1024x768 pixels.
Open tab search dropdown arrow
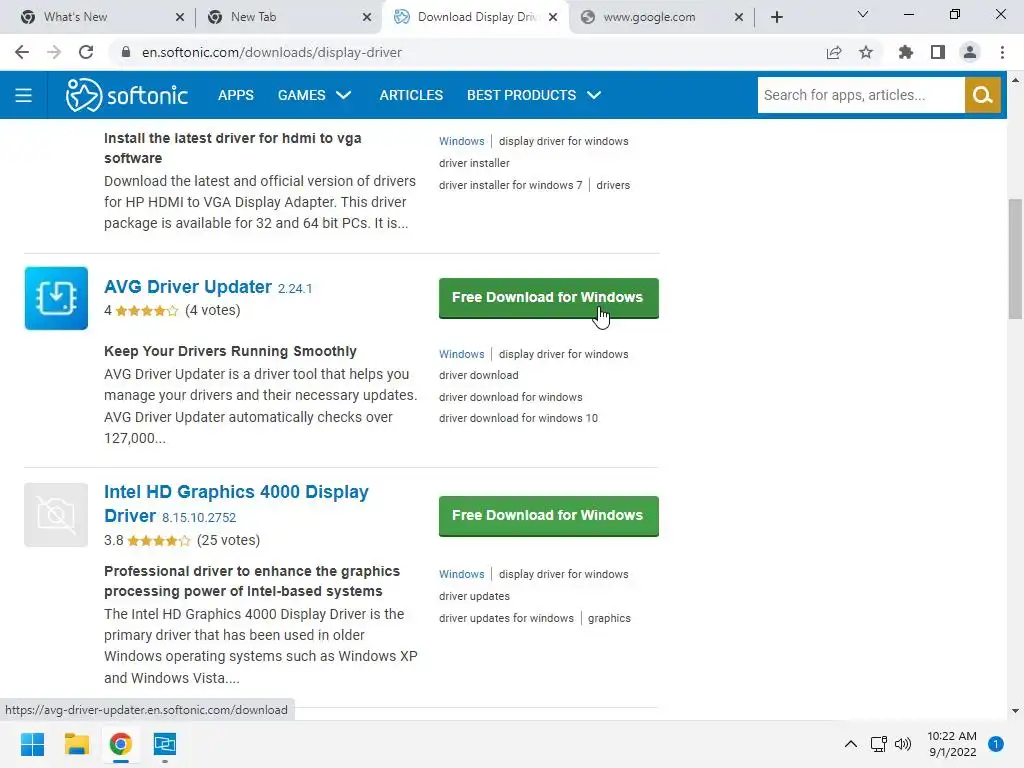(x=863, y=14)
